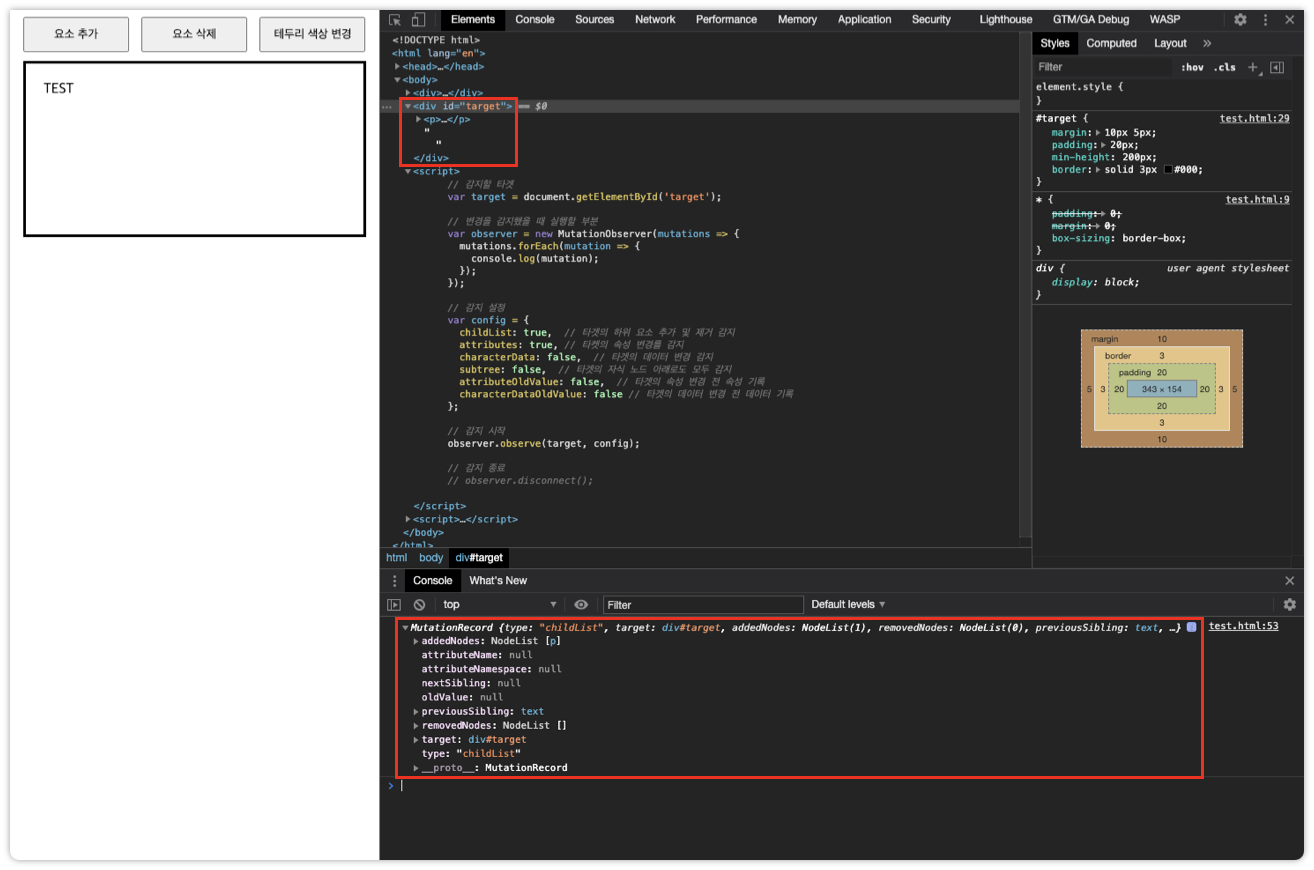The image size is (1314, 870).
Task: Collapse the first script element node
Action: coord(408,171)
